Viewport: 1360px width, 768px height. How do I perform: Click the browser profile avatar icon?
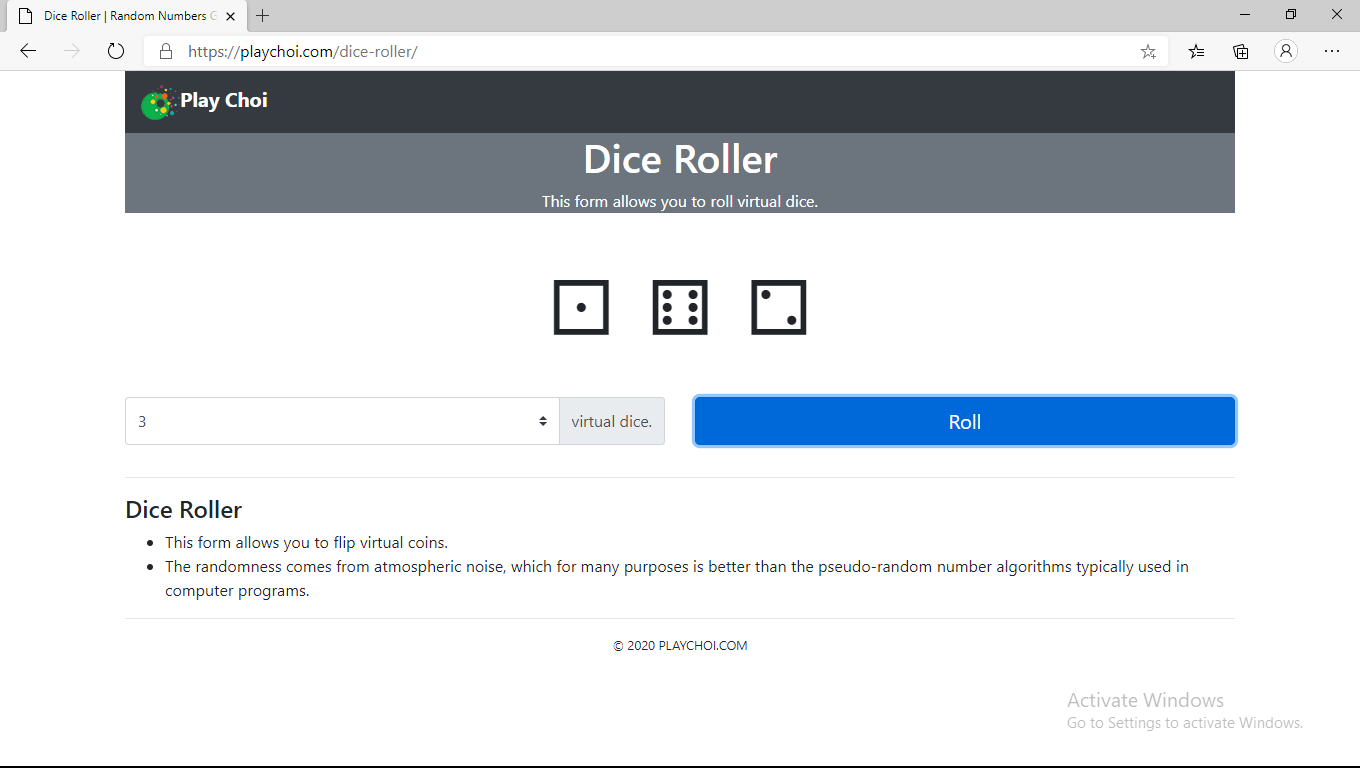pyautogui.click(x=1286, y=51)
